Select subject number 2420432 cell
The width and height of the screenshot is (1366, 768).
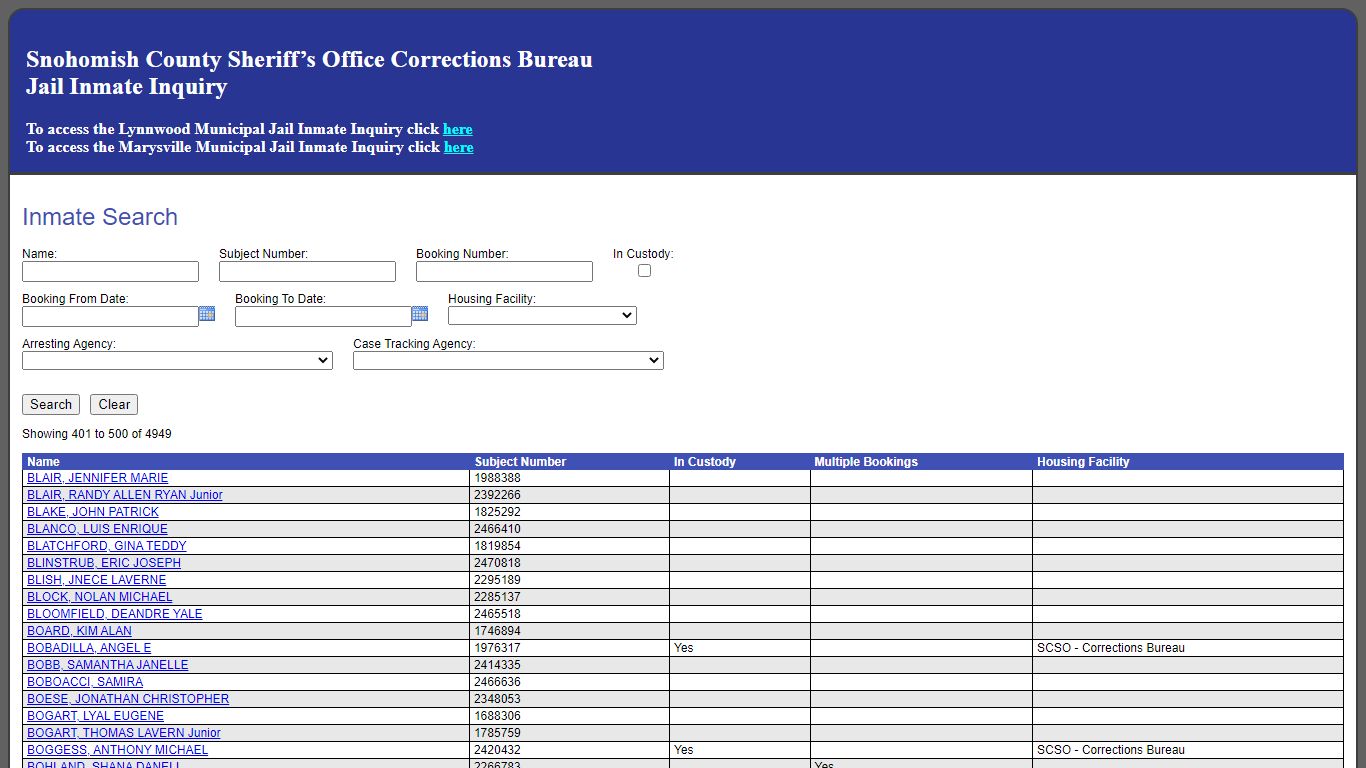coord(570,750)
